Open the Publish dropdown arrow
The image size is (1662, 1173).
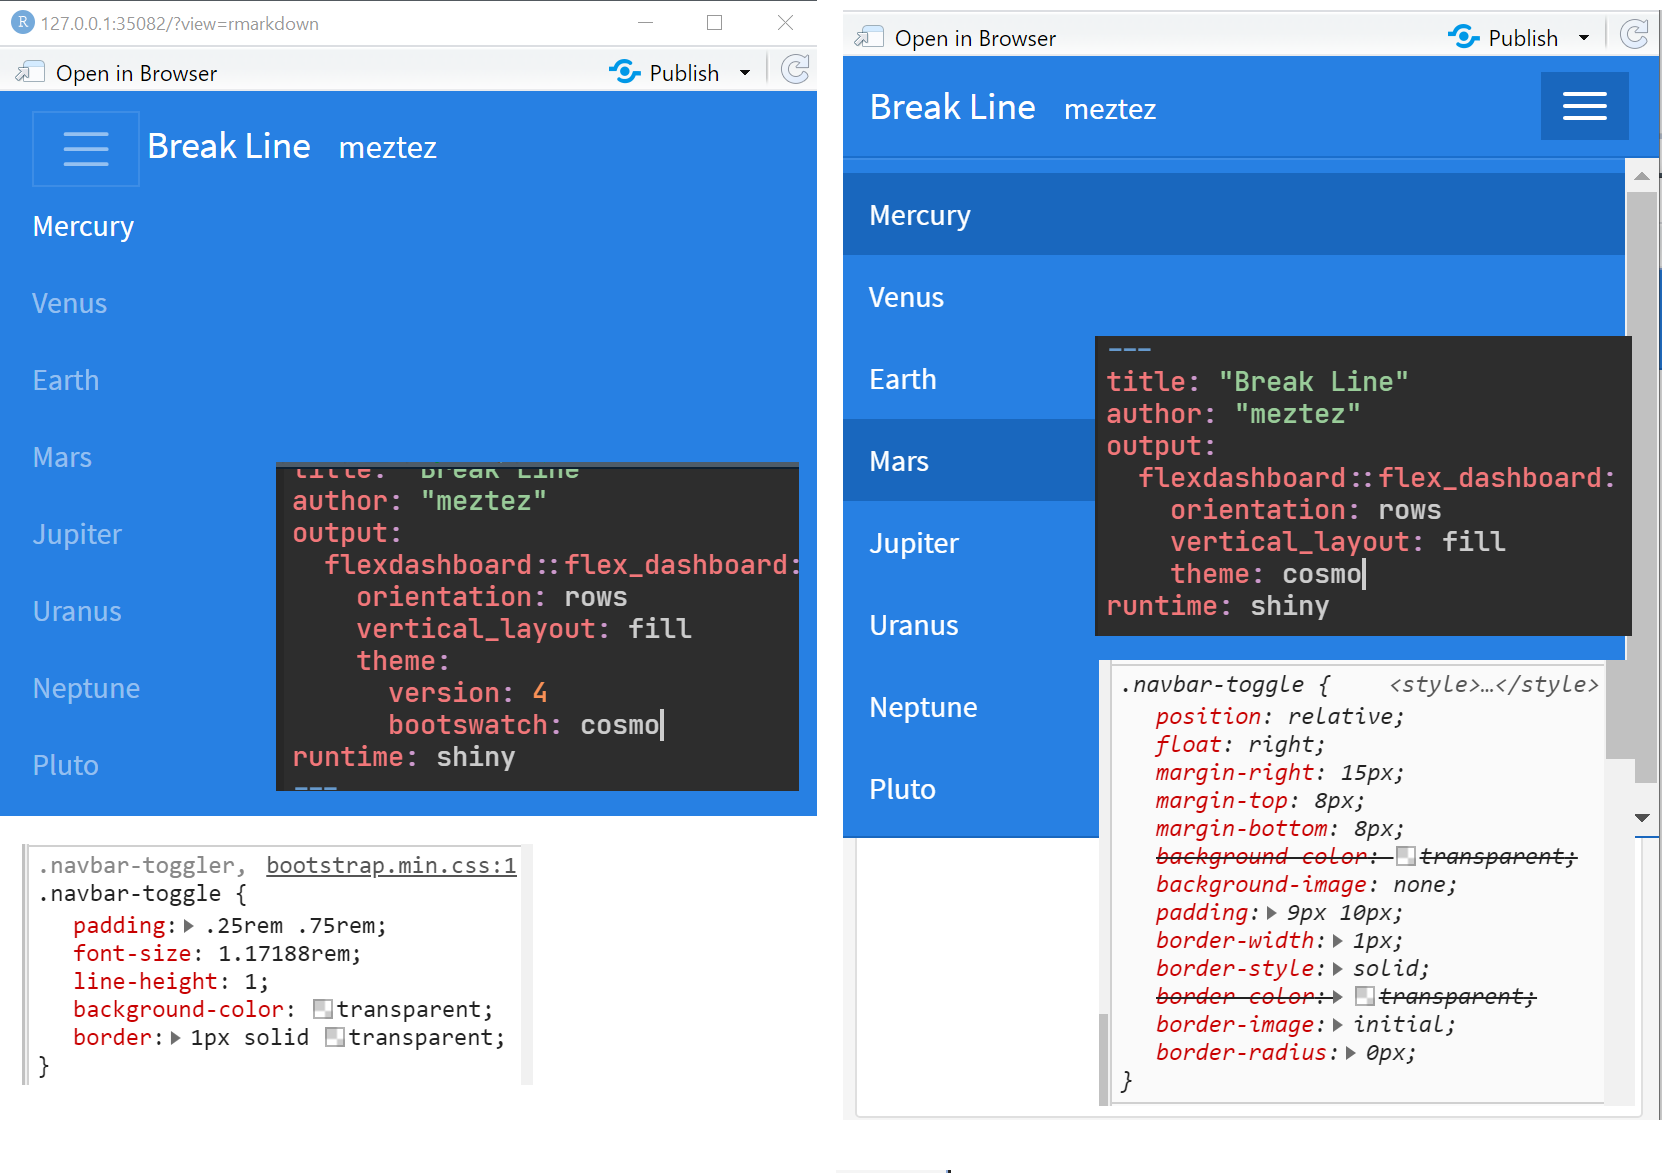click(x=745, y=72)
